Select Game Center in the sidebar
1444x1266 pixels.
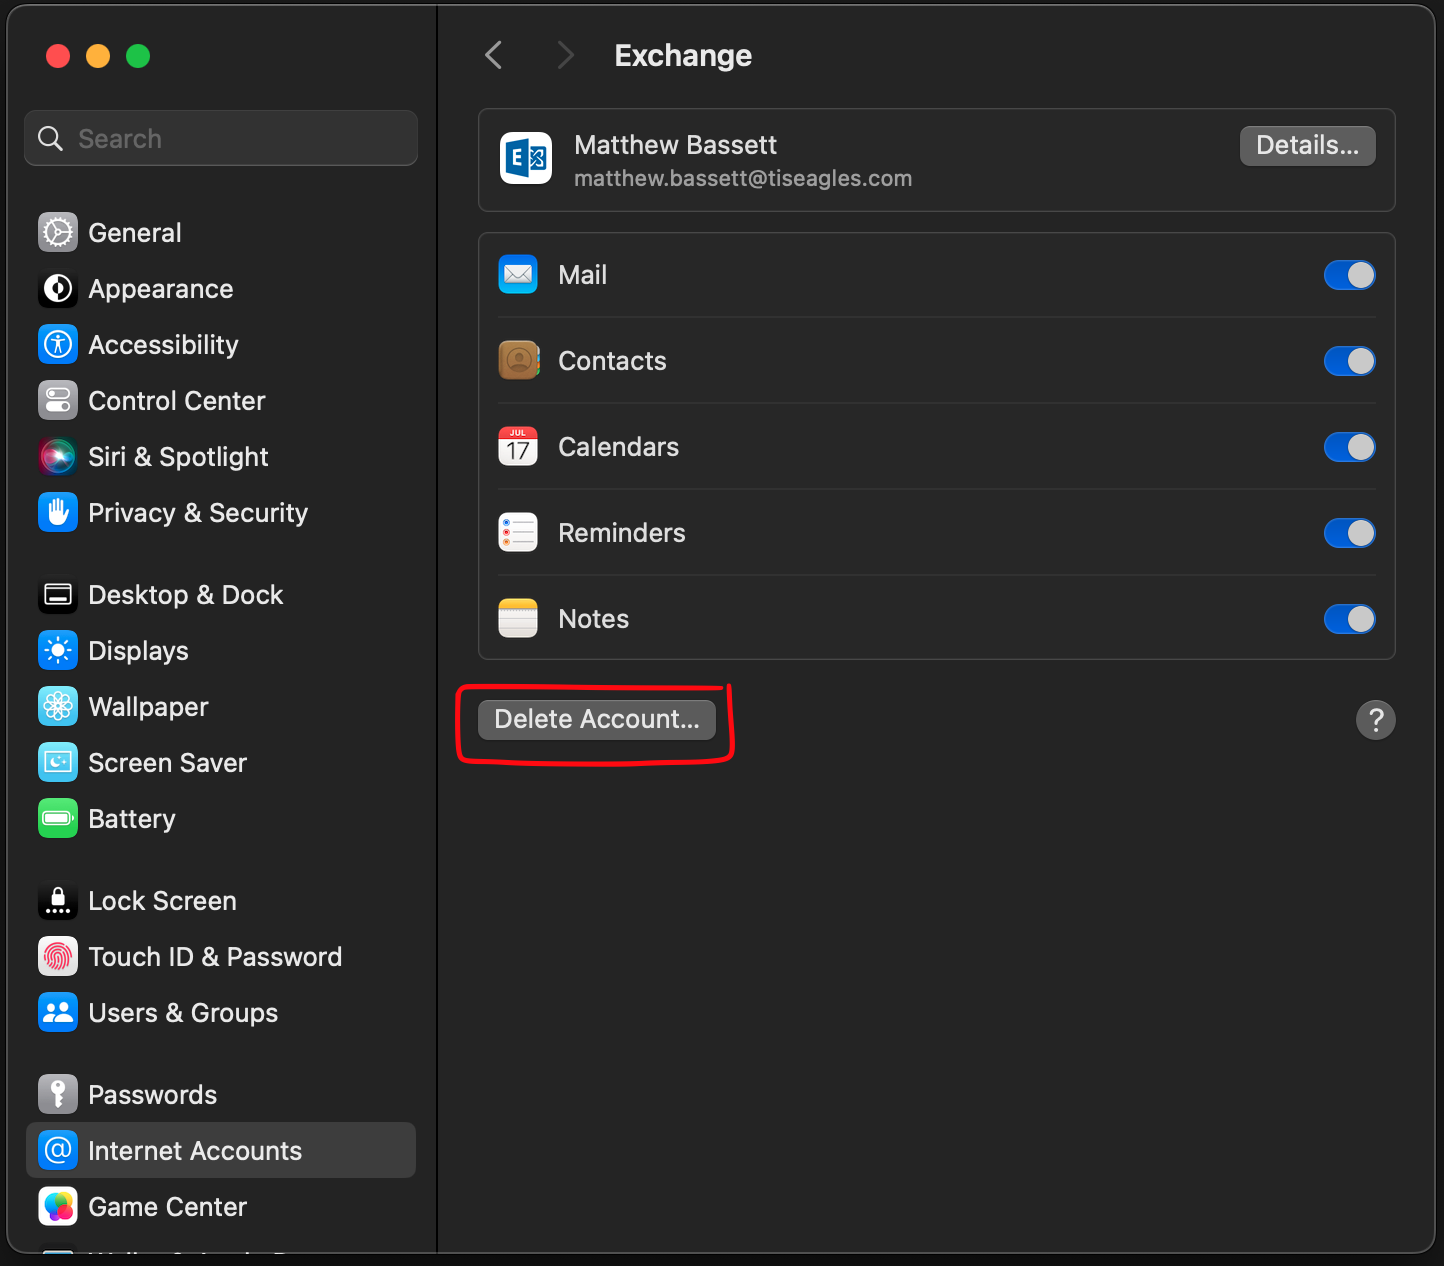[167, 1207]
